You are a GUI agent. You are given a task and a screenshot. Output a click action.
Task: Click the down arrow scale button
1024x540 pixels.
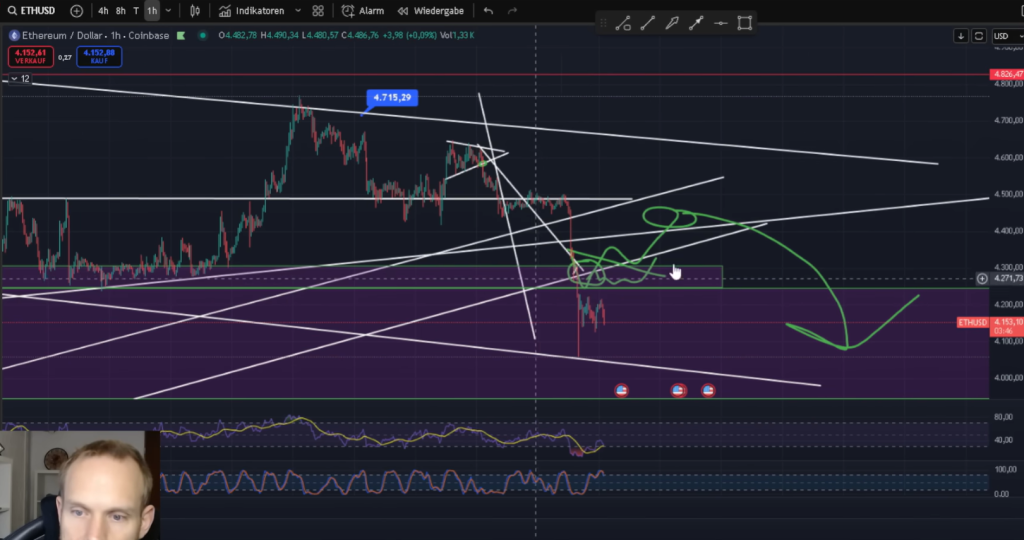[x=961, y=36]
